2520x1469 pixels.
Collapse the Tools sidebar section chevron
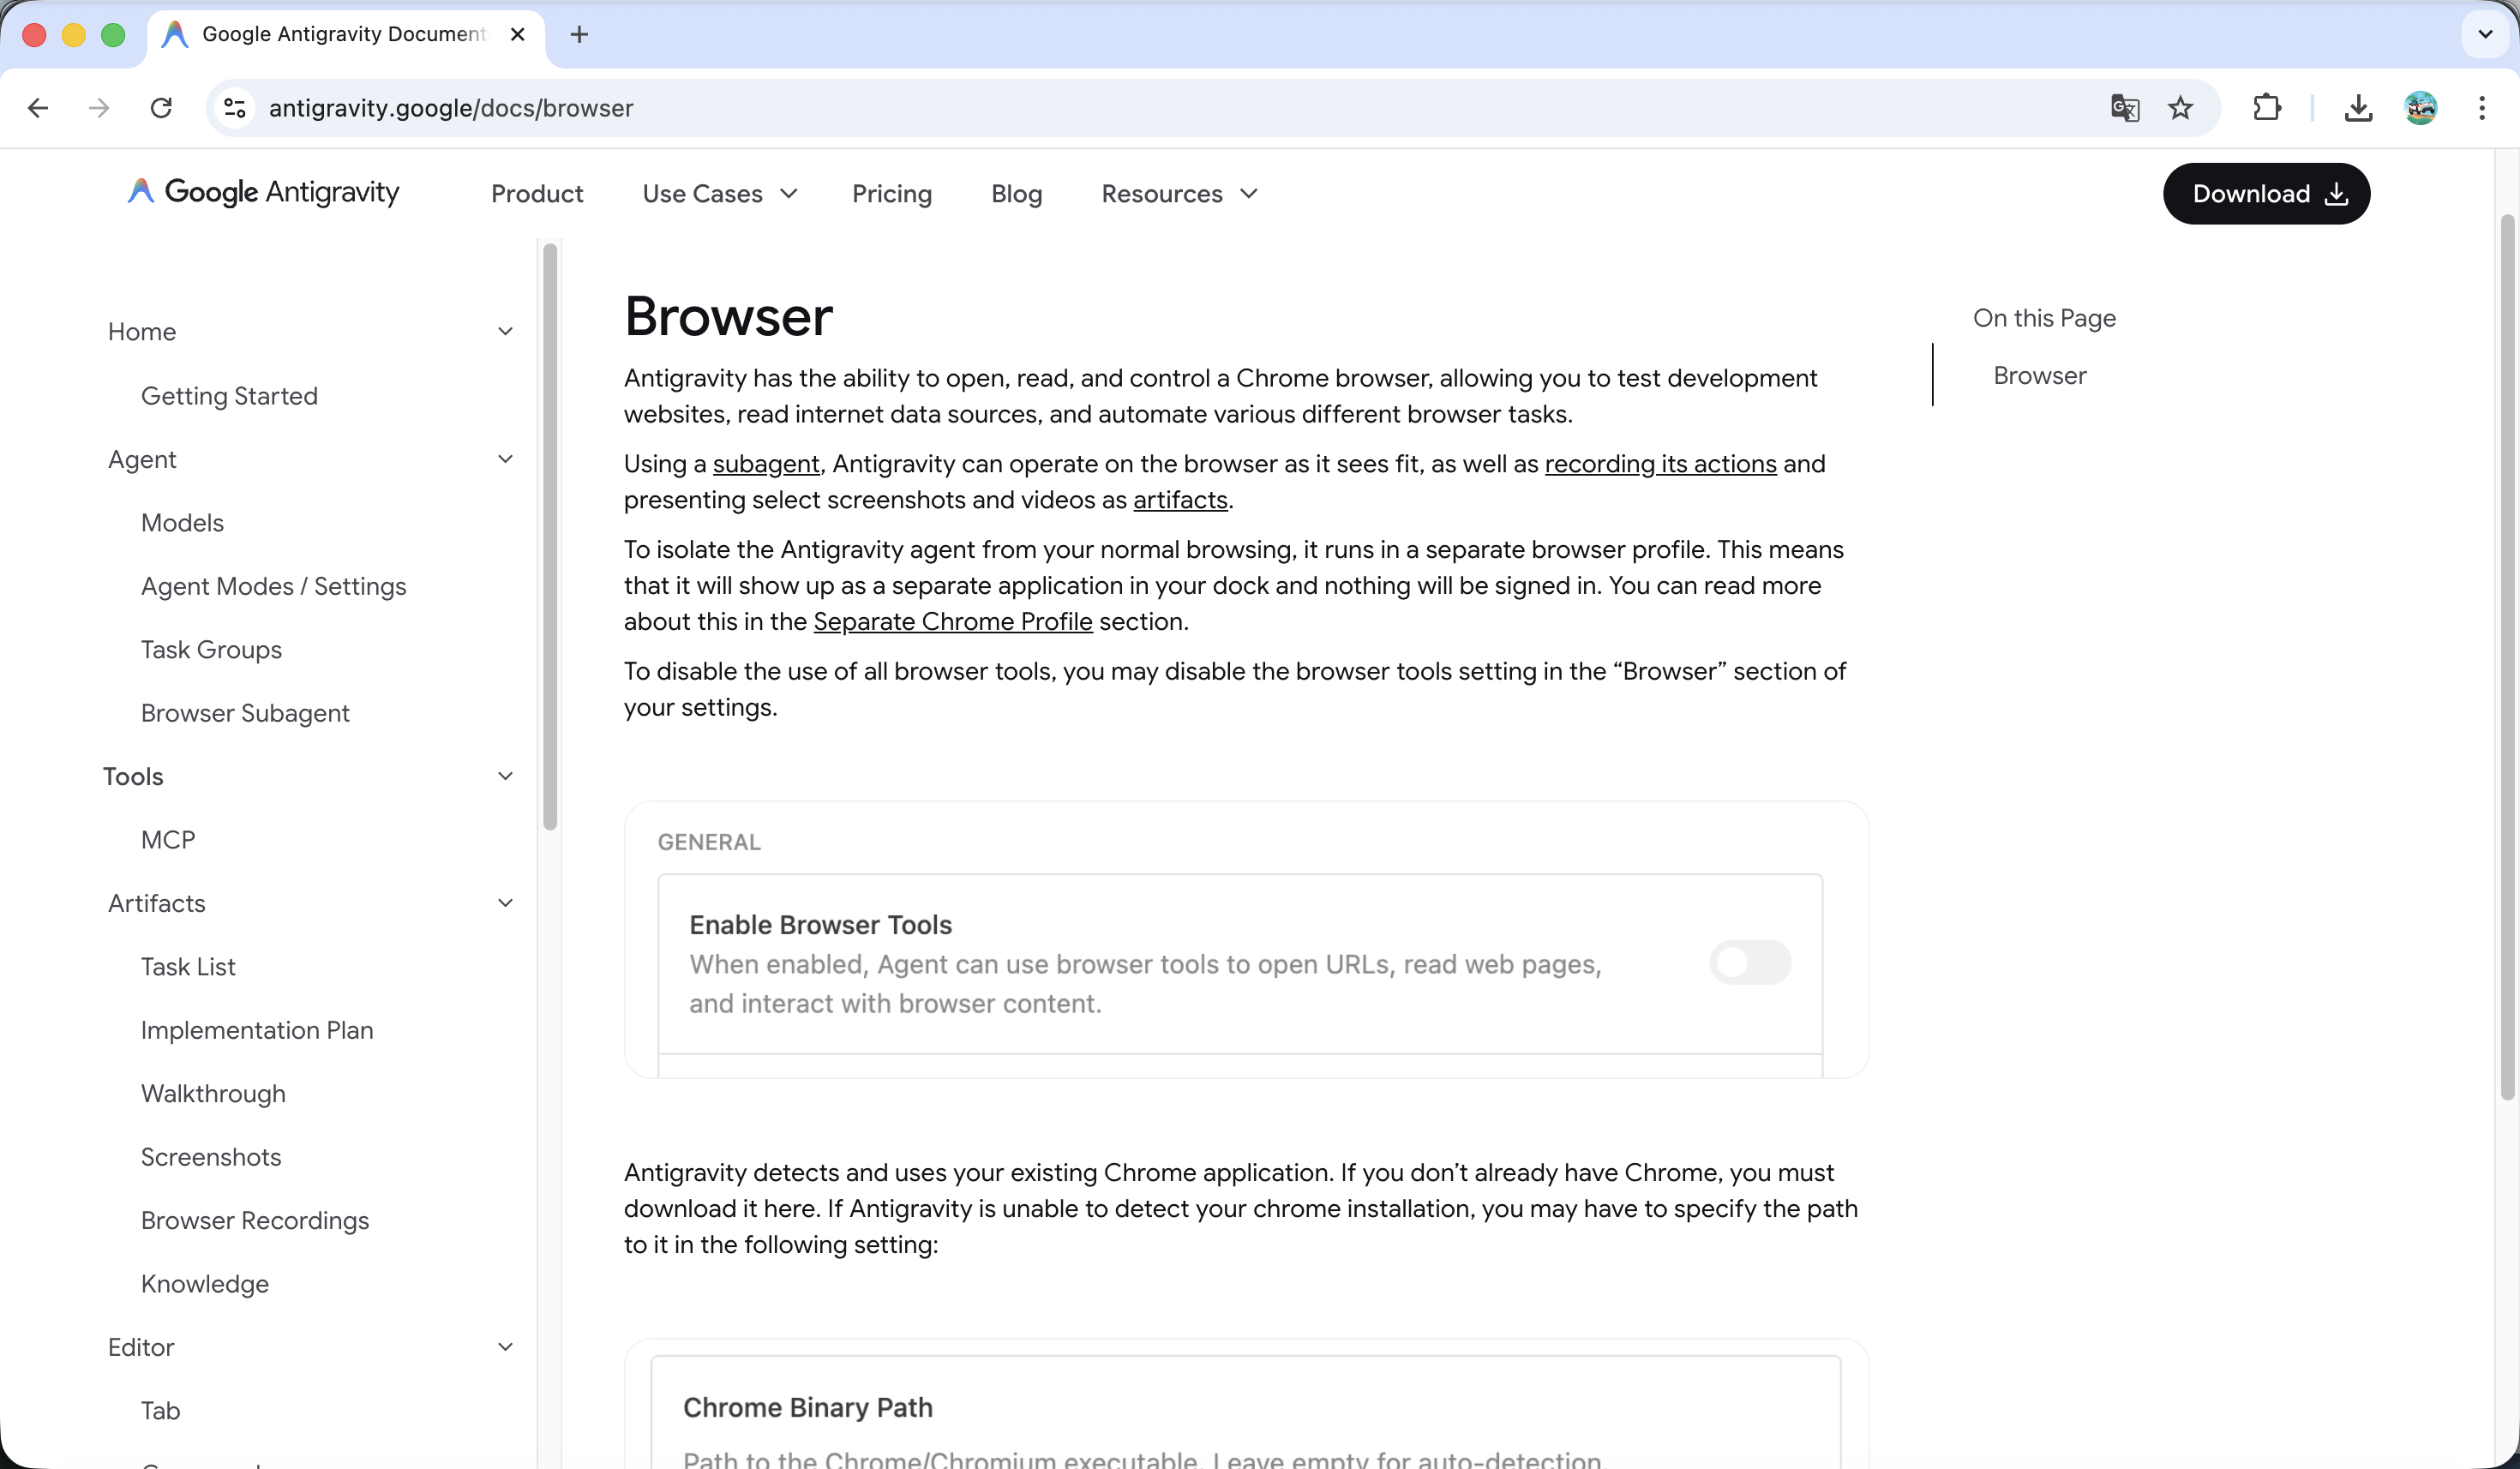pos(505,776)
